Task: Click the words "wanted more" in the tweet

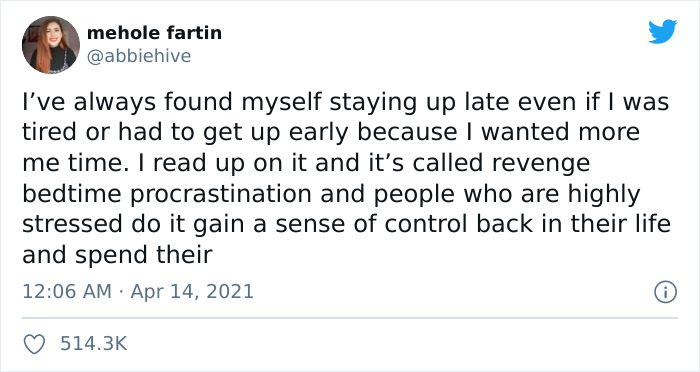Action: tap(561, 132)
